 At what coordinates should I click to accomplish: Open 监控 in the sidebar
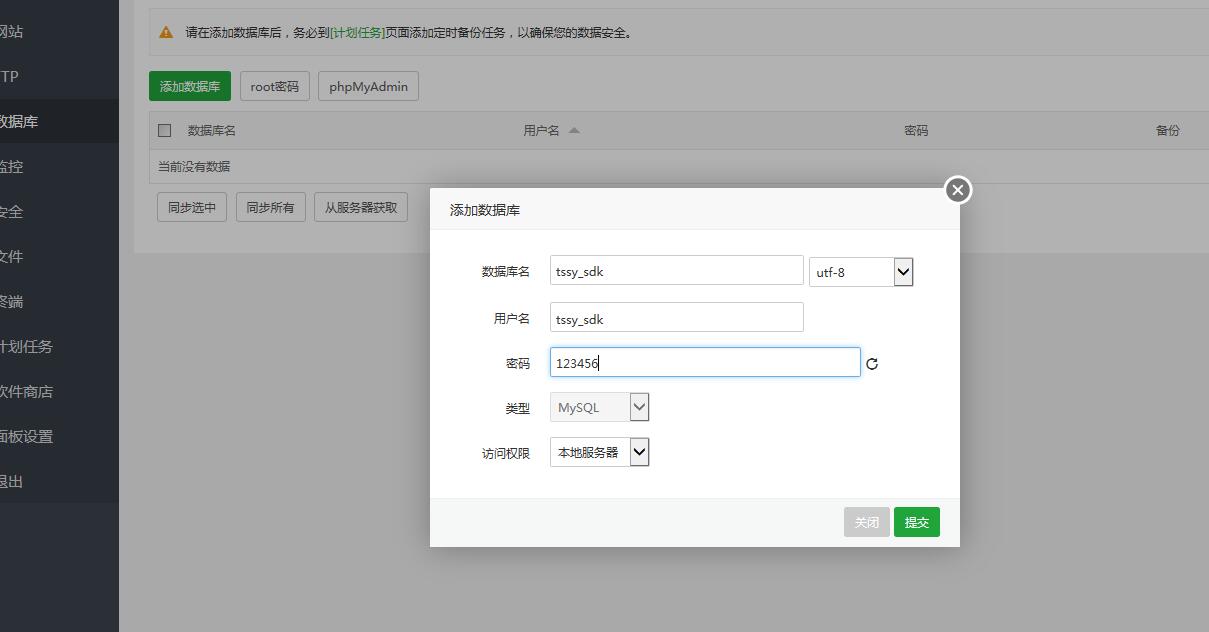pos(12,166)
